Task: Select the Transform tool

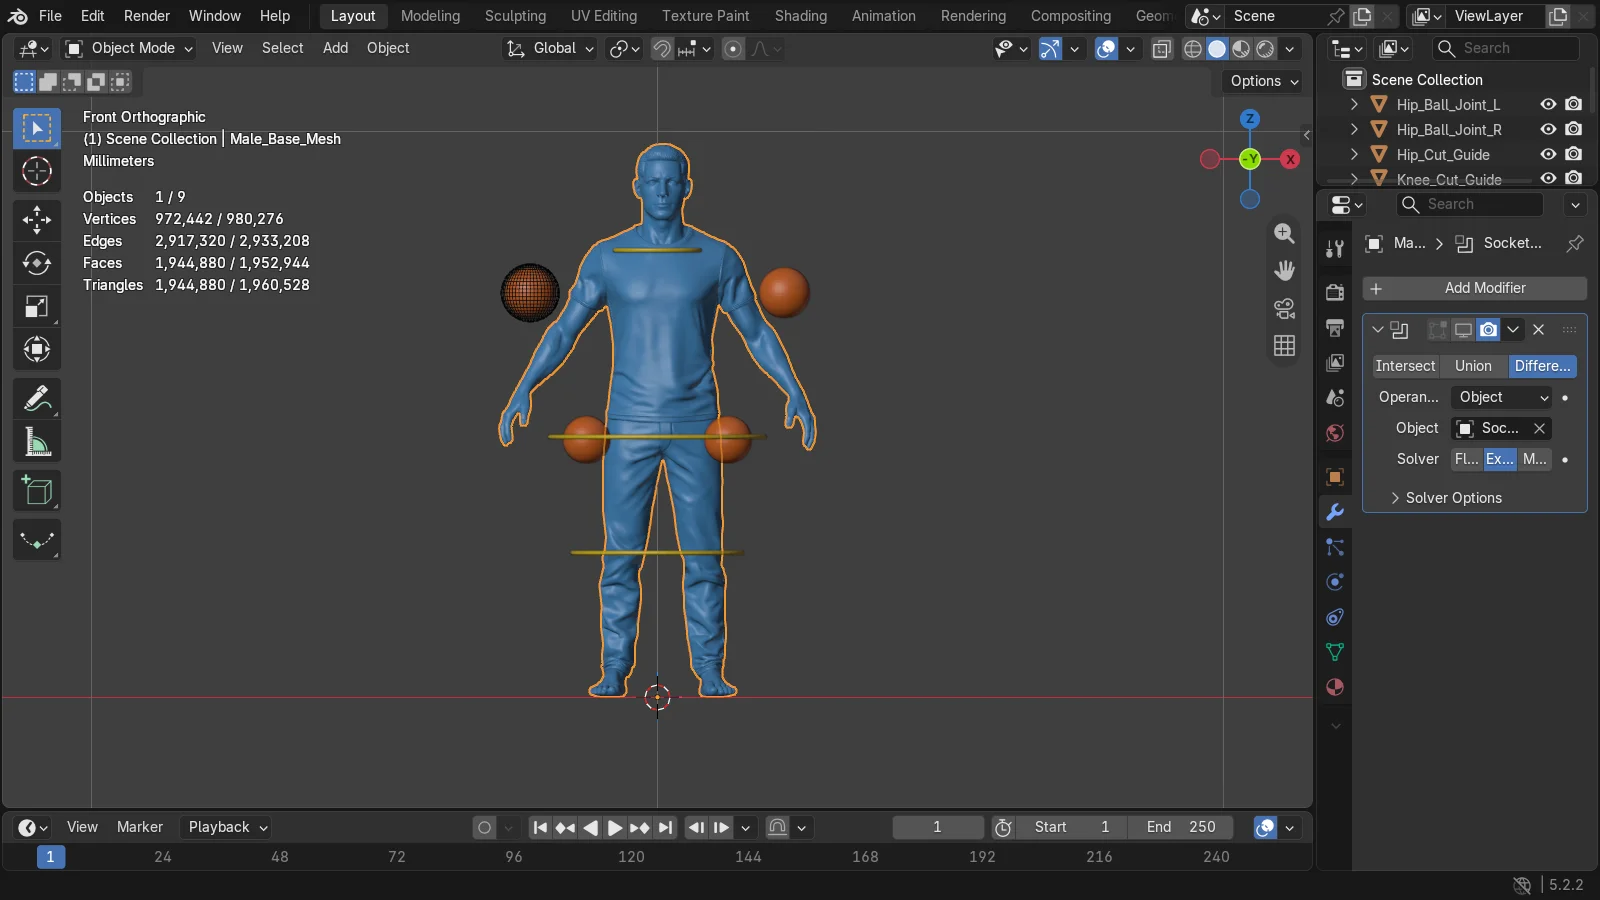Action: click(37, 349)
